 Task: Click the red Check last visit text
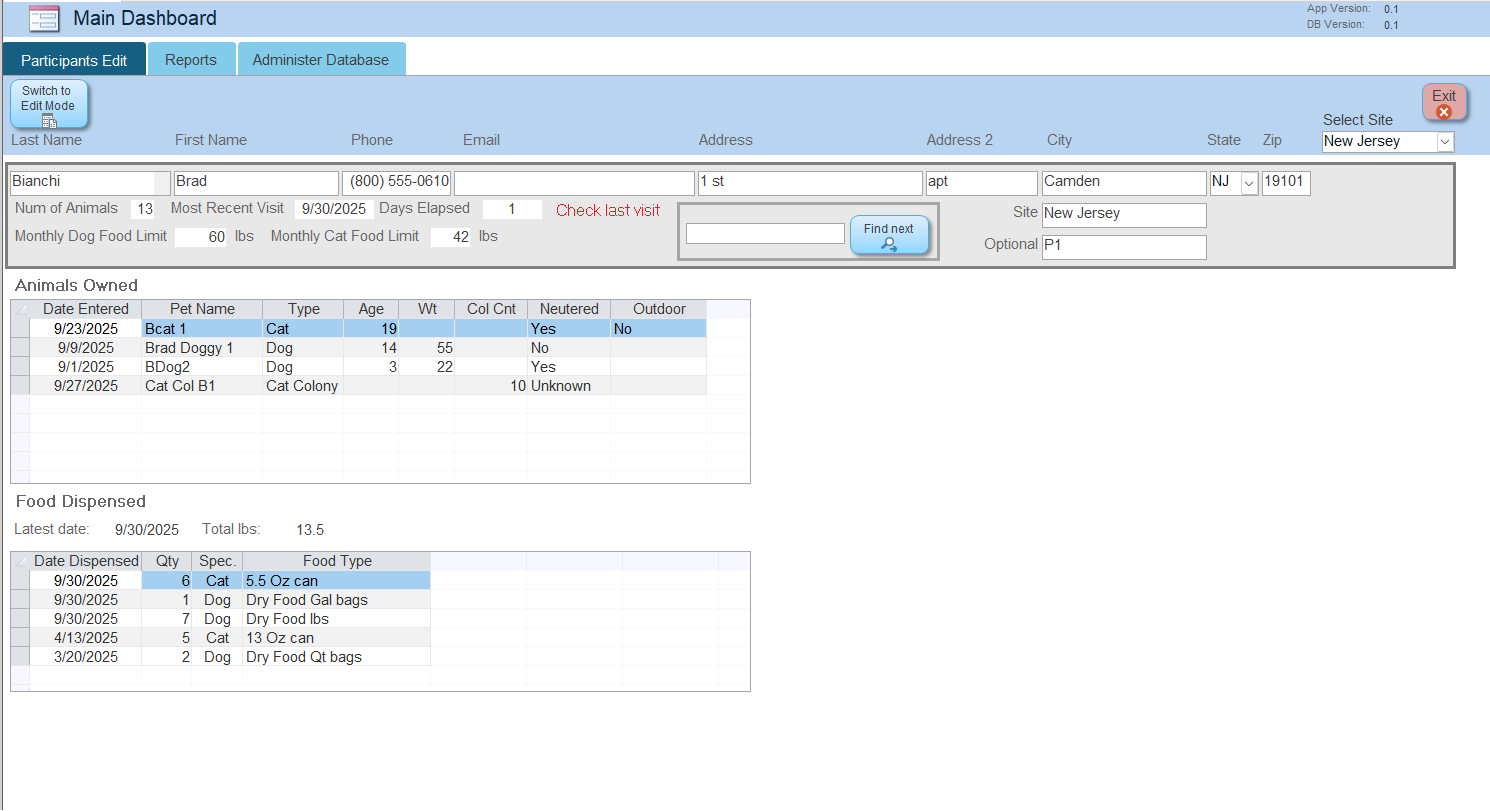608,210
